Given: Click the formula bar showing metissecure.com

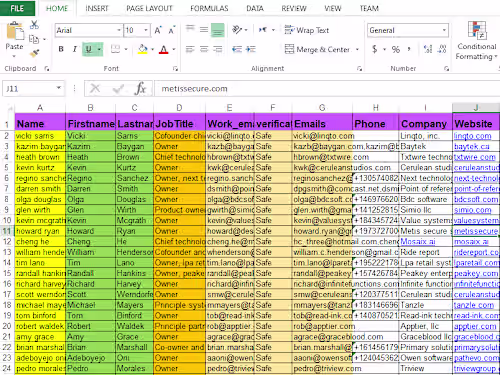Looking at the screenshot, I should click(327, 89).
